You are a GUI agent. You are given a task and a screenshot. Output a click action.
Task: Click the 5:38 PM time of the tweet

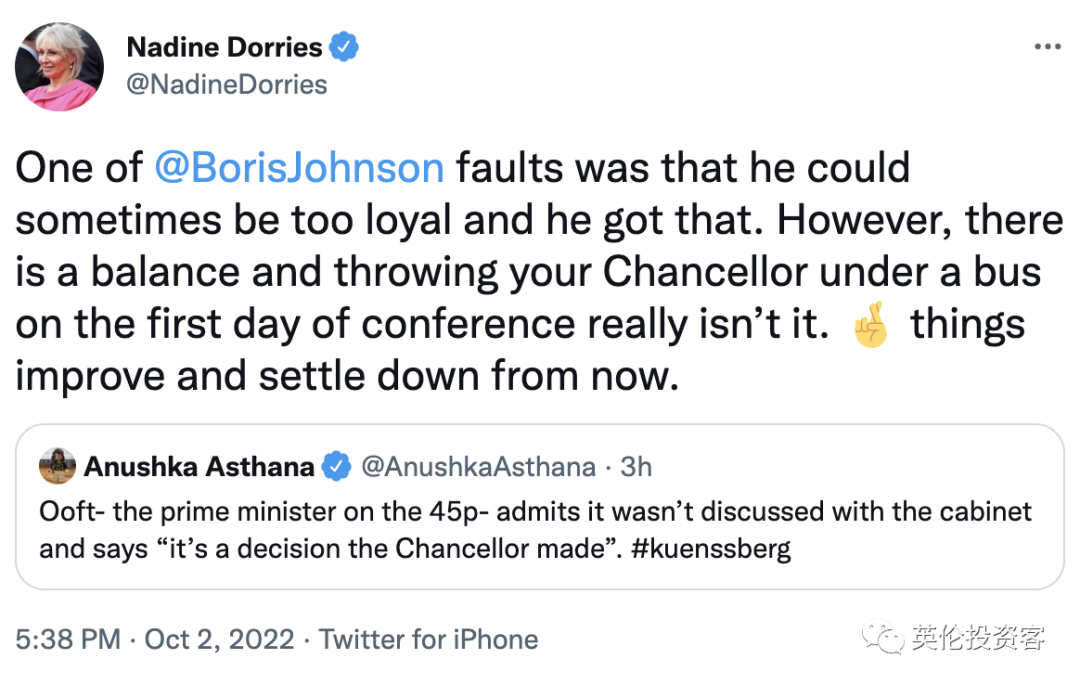coord(68,639)
